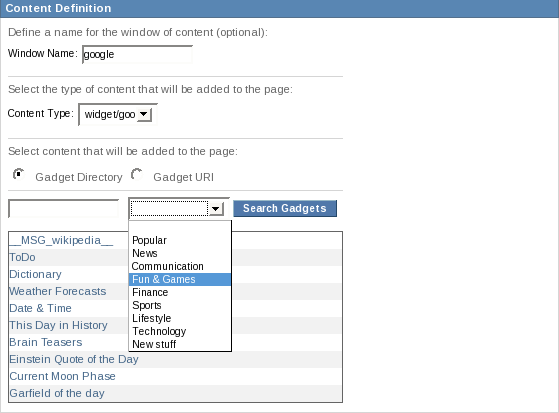Pick Fun & Games category option

180,279
